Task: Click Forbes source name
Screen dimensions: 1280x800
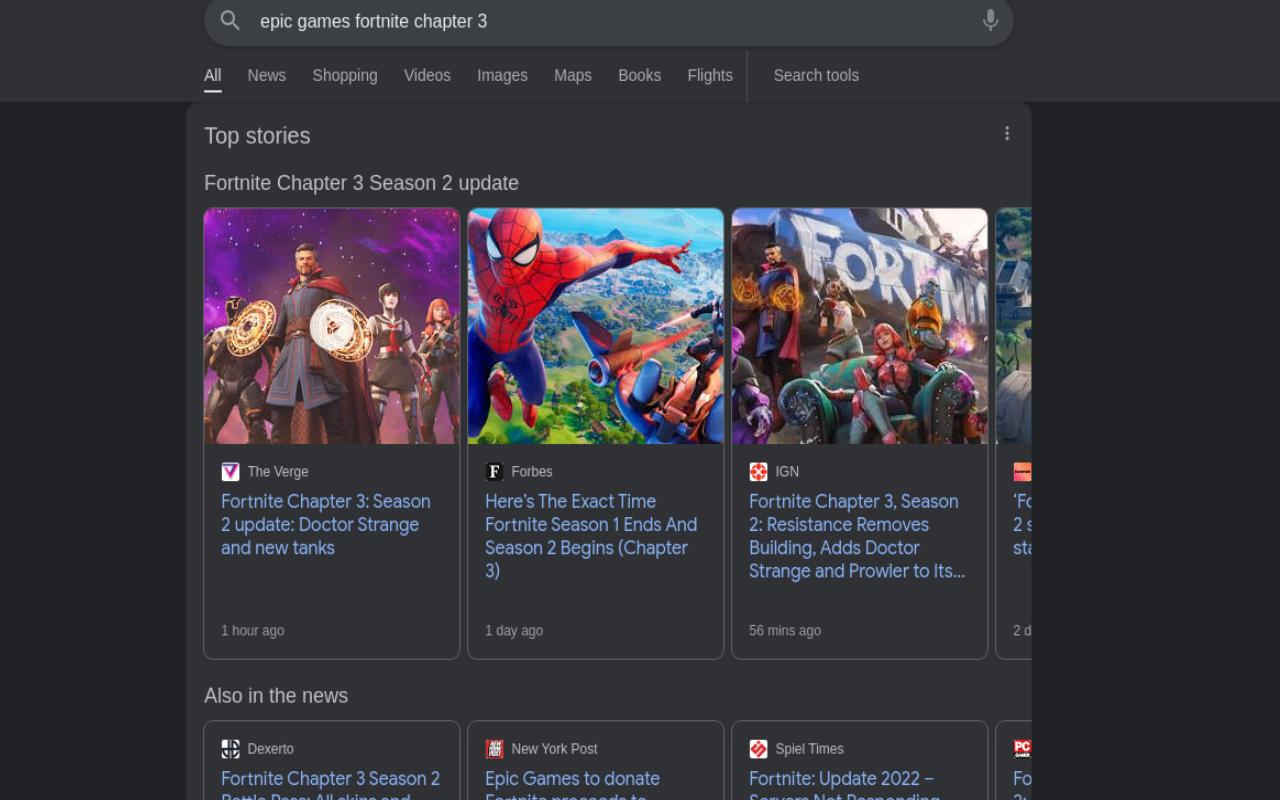Action: (532, 471)
